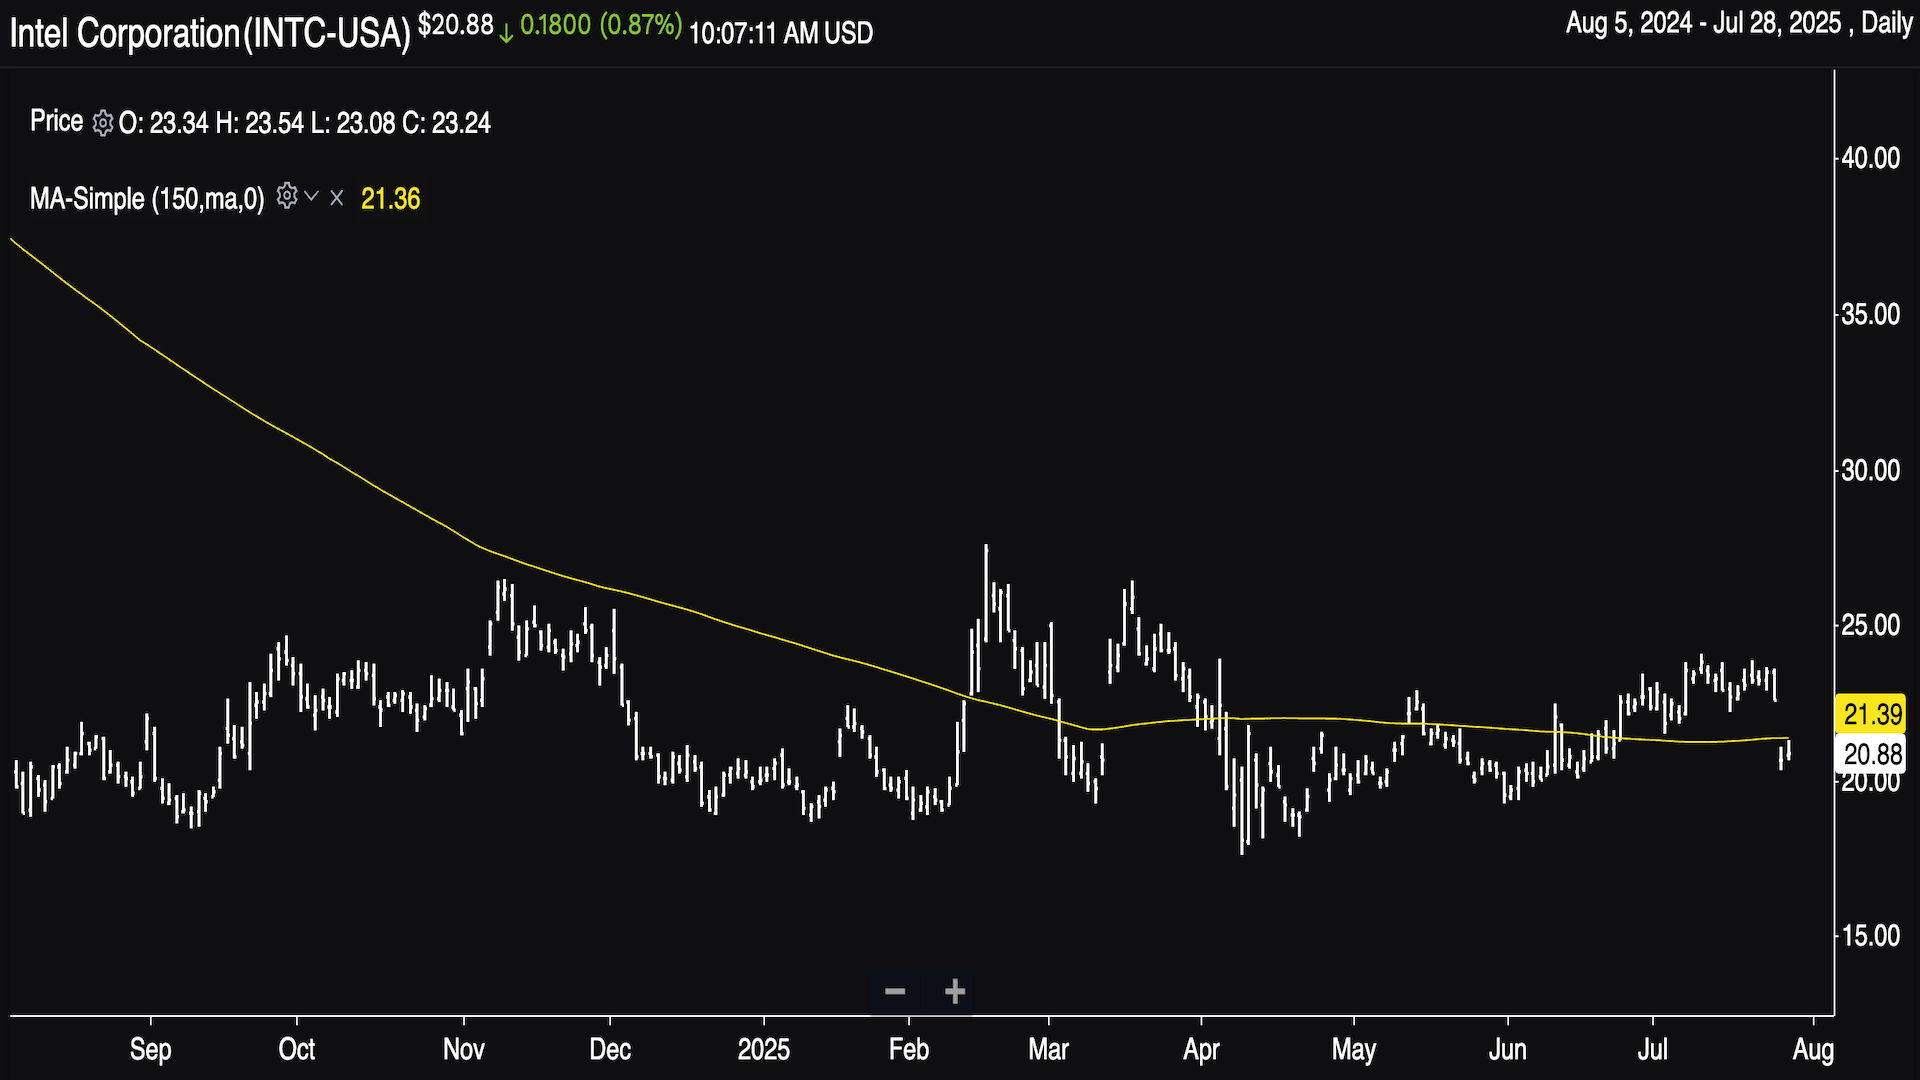Click the yellow 21.39 axis price tag
This screenshot has width=1920, height=1080.
[x=1871, y=714]
